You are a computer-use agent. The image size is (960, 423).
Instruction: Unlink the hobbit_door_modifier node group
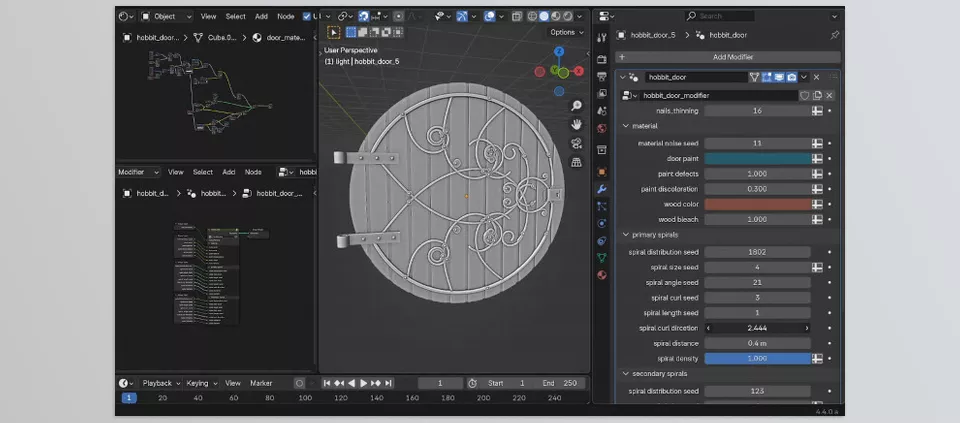pos(829,95)
